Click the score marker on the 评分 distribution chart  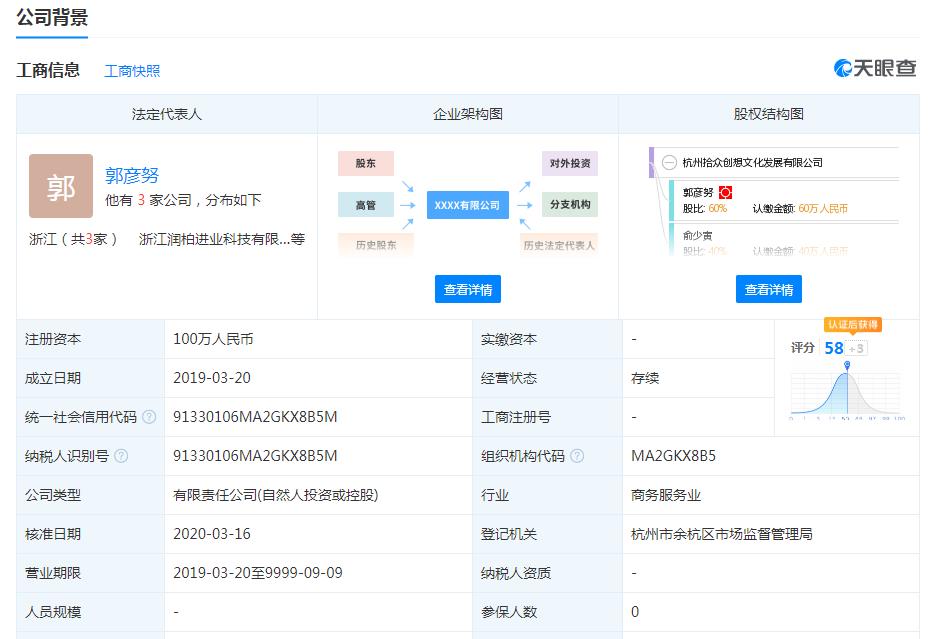click(848, 366)
